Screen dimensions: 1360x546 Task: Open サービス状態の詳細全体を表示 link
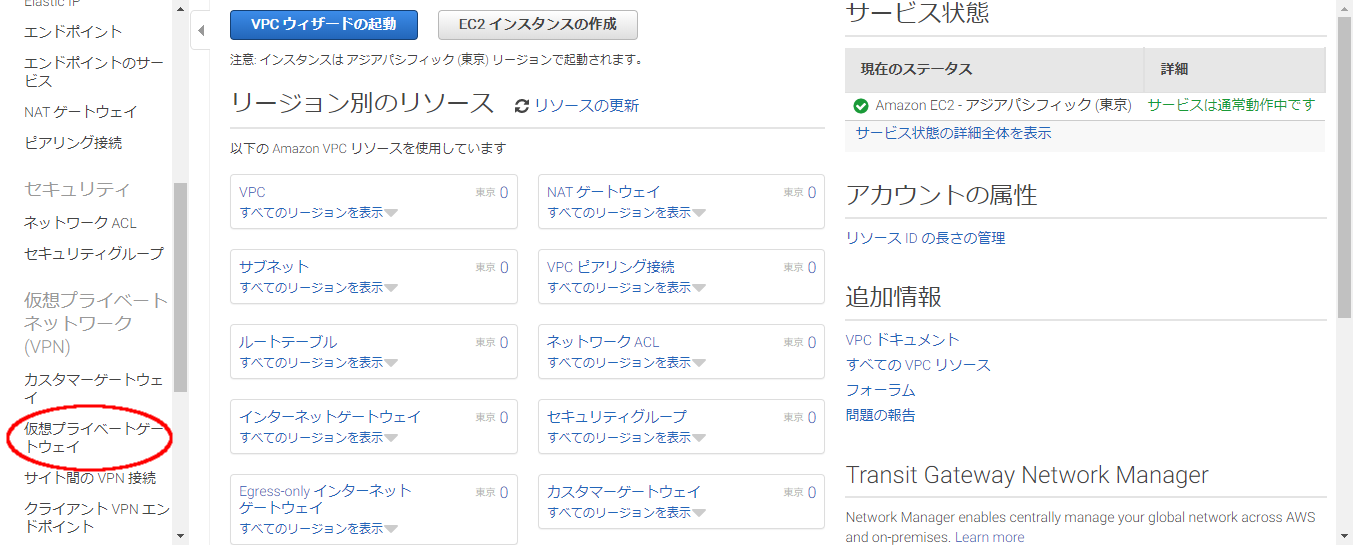(953, 133)
